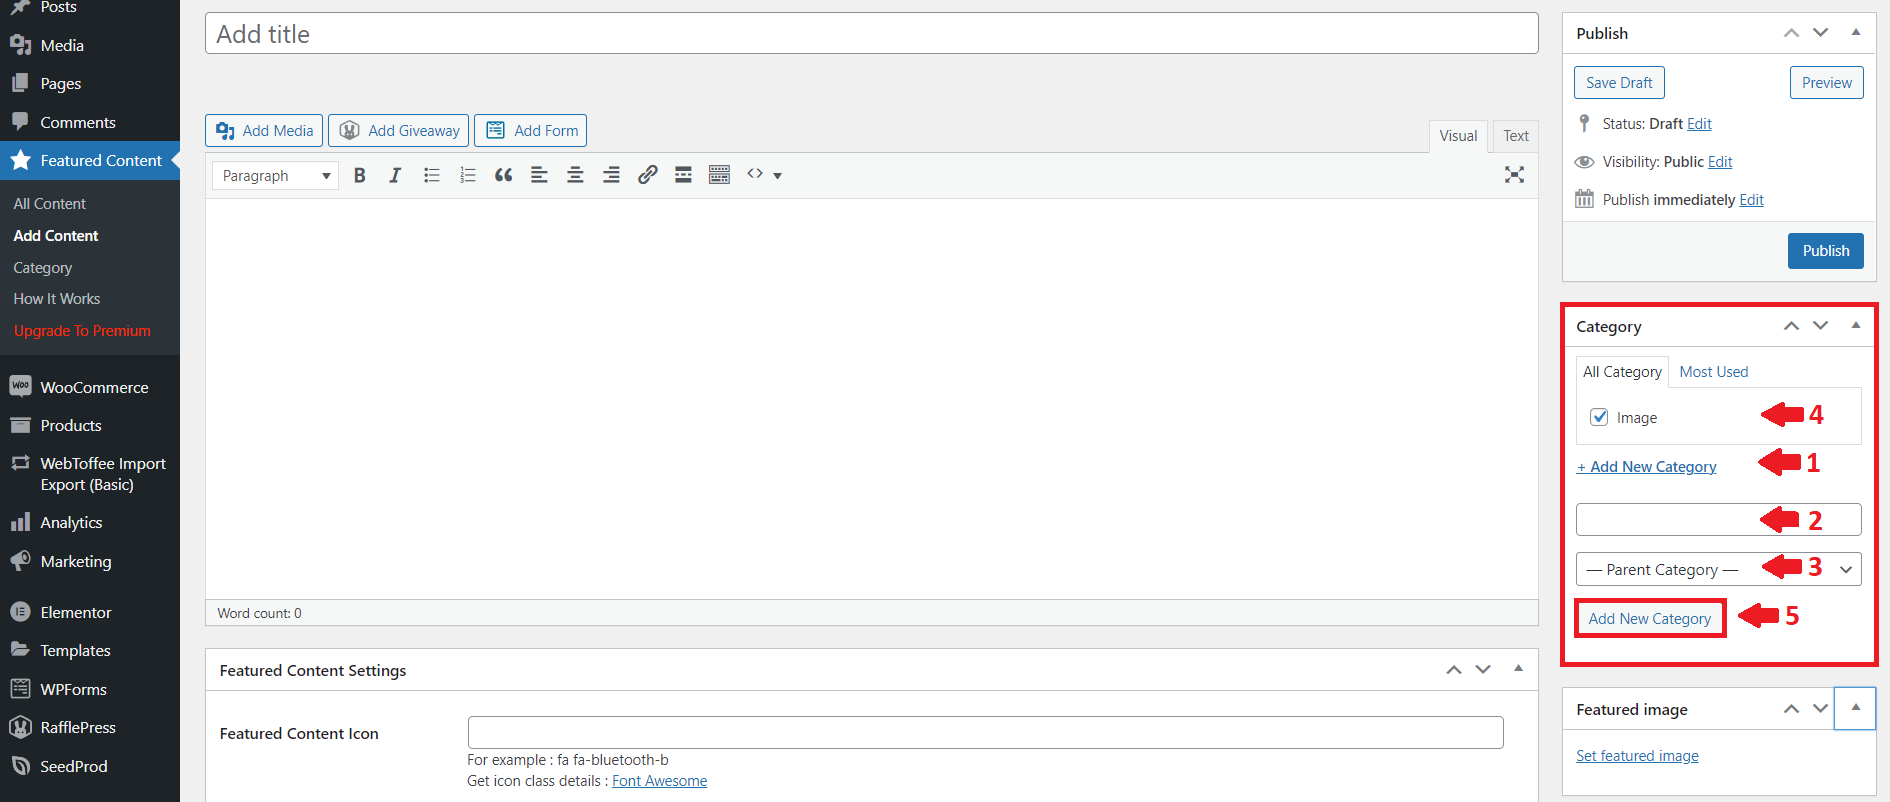The height and width of the screenshot is (802, 1890).
Task: Select the Most Used tab
Action: click(1714, 372)
